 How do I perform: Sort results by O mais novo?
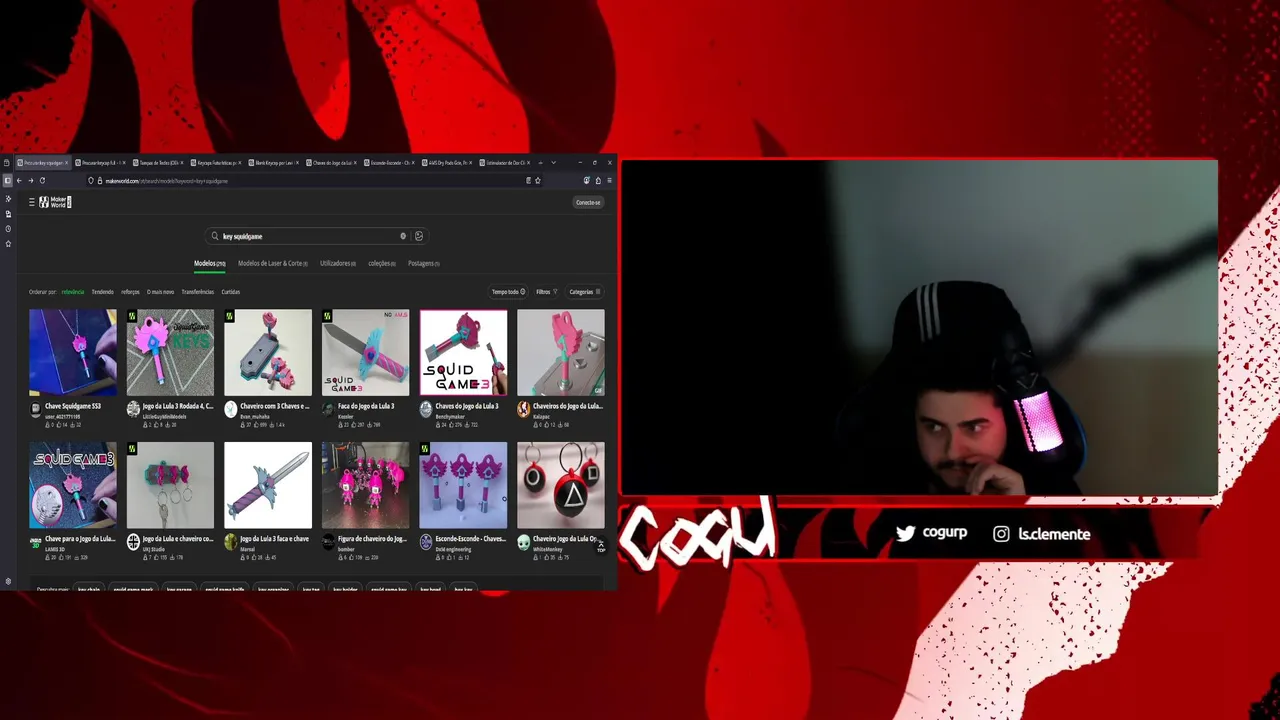[160, 292]
